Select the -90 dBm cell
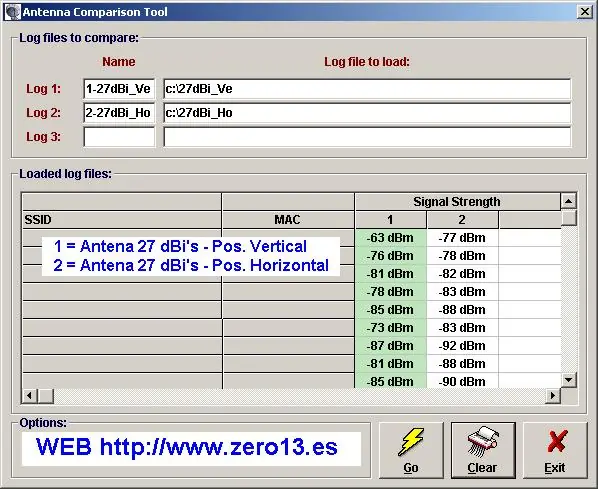Image resolution: width=598 pixels, height=489 pixels. [462, 381]
